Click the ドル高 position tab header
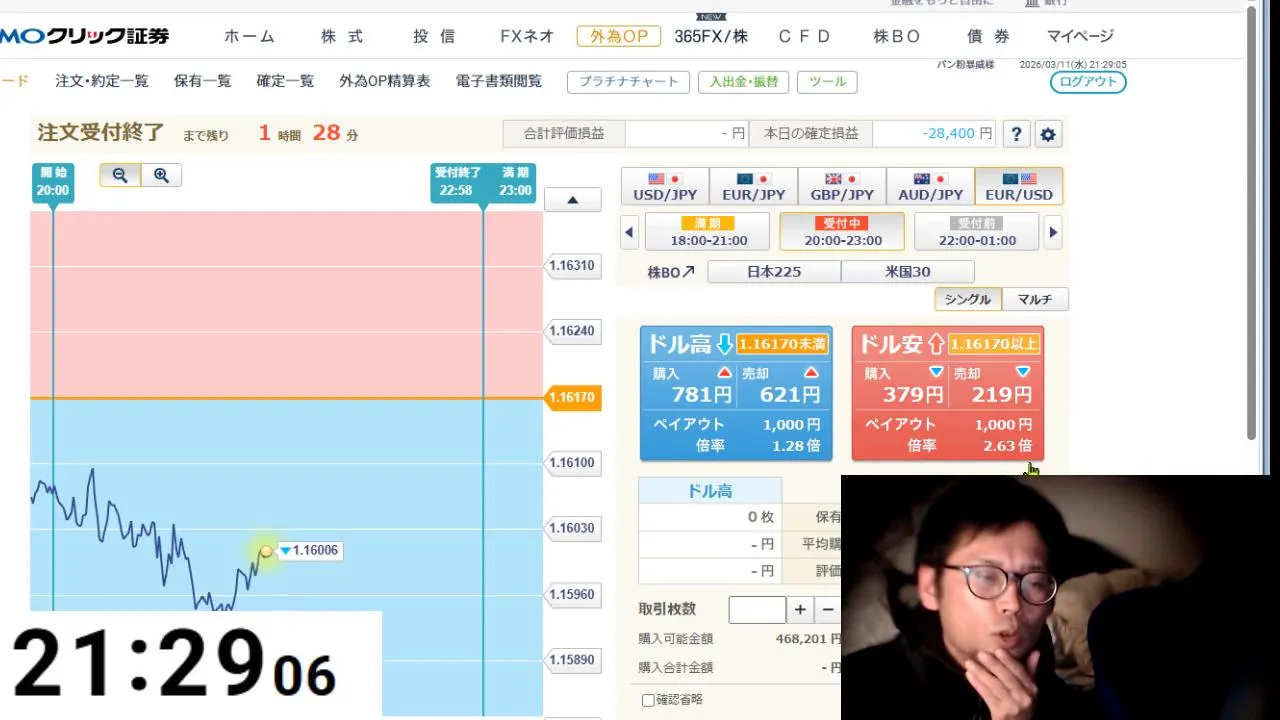The width and height of the screenshot is (1280, 720). pyautogui.click(x=710, y=491)
